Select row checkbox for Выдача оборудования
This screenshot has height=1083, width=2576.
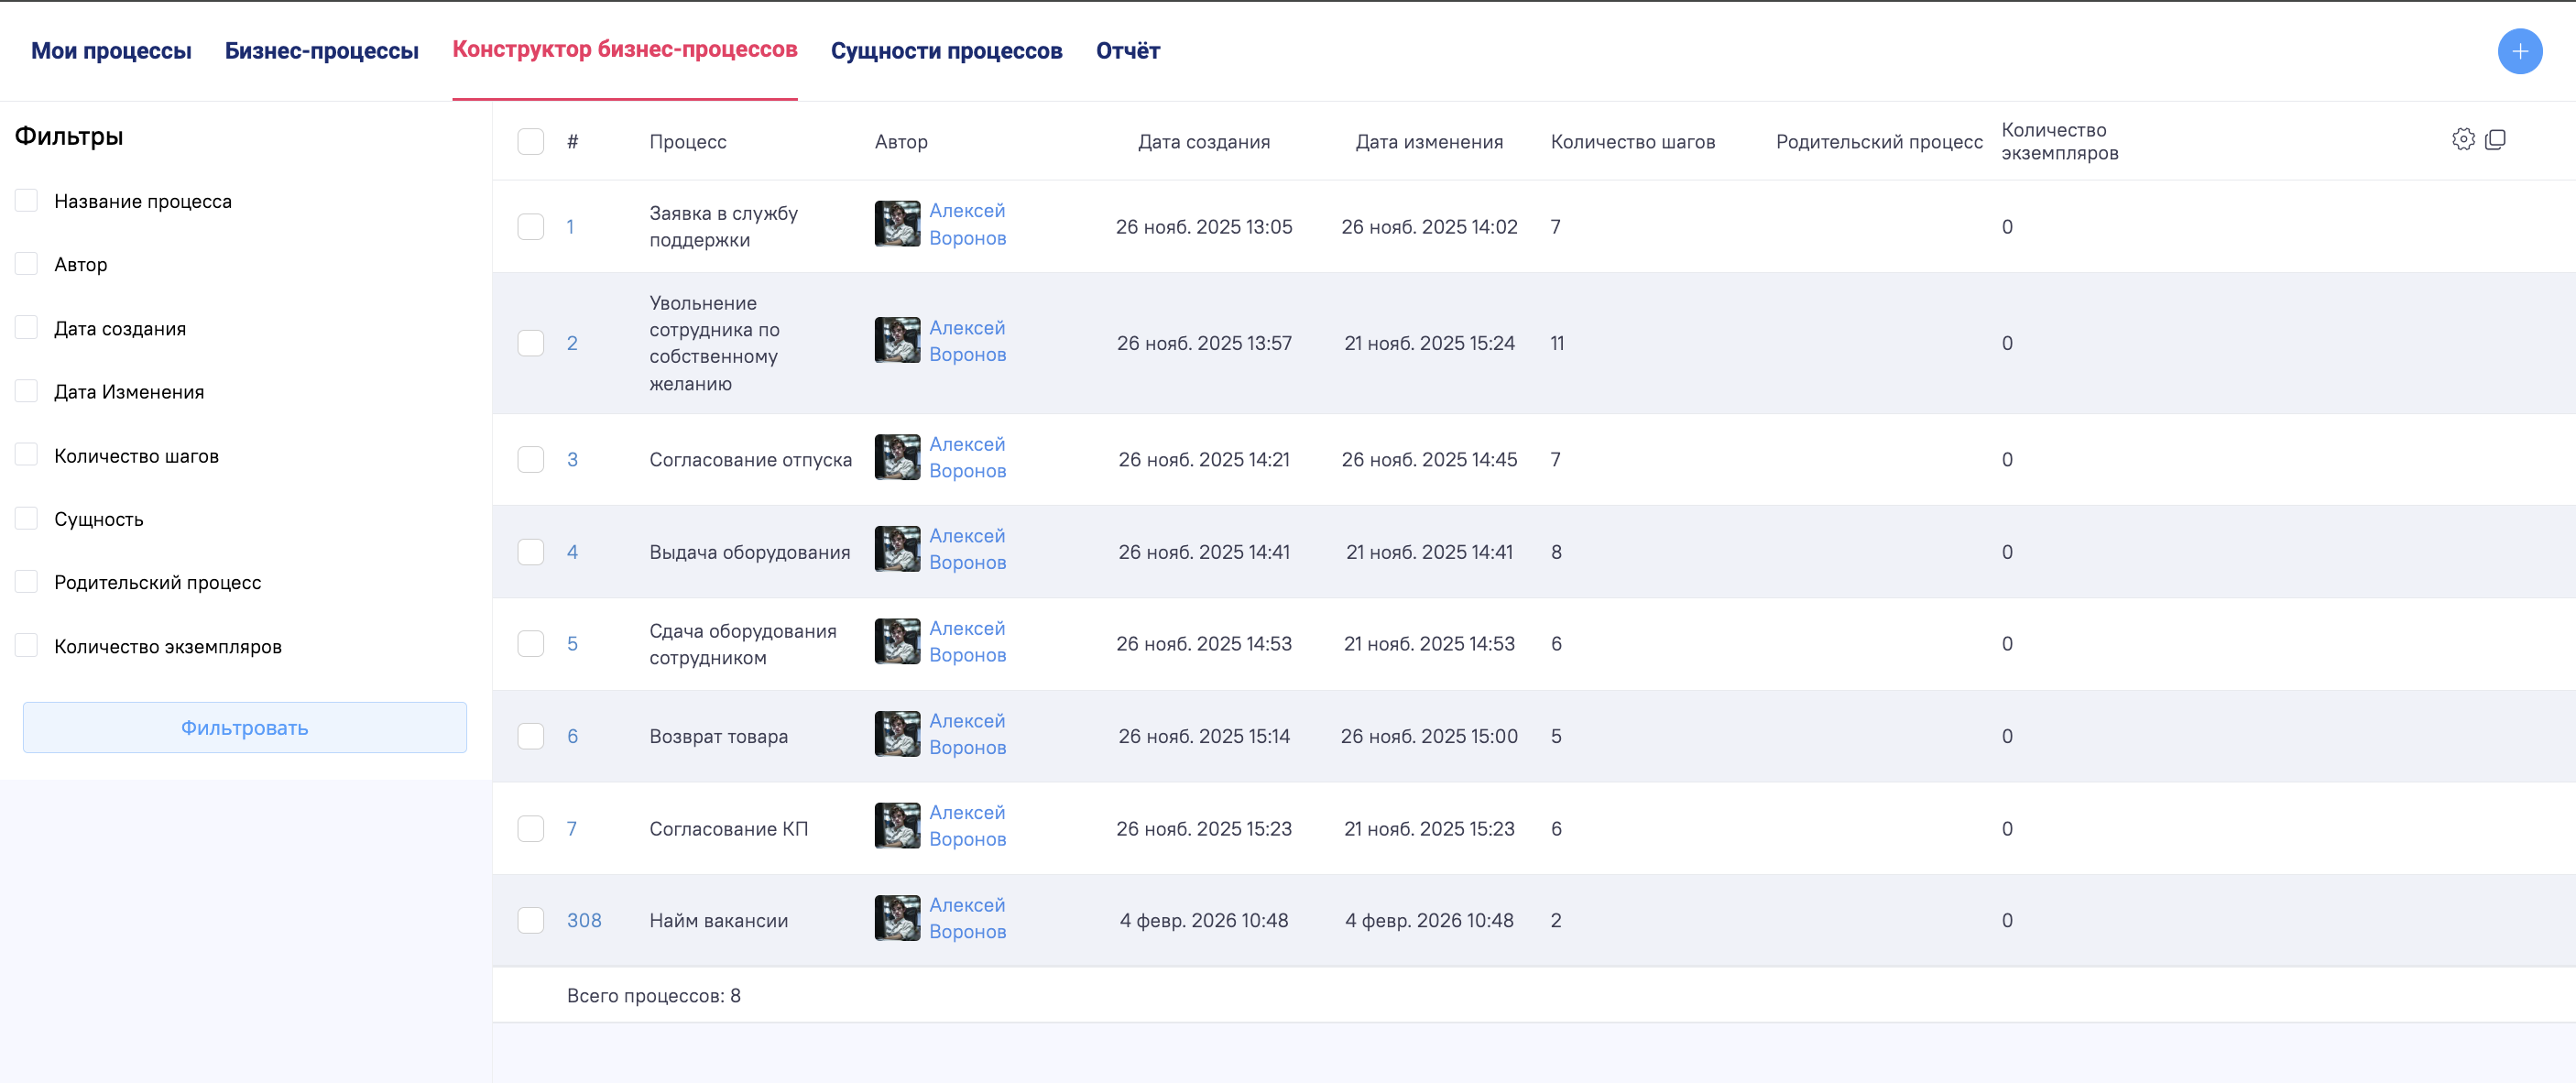click(531, 552)
